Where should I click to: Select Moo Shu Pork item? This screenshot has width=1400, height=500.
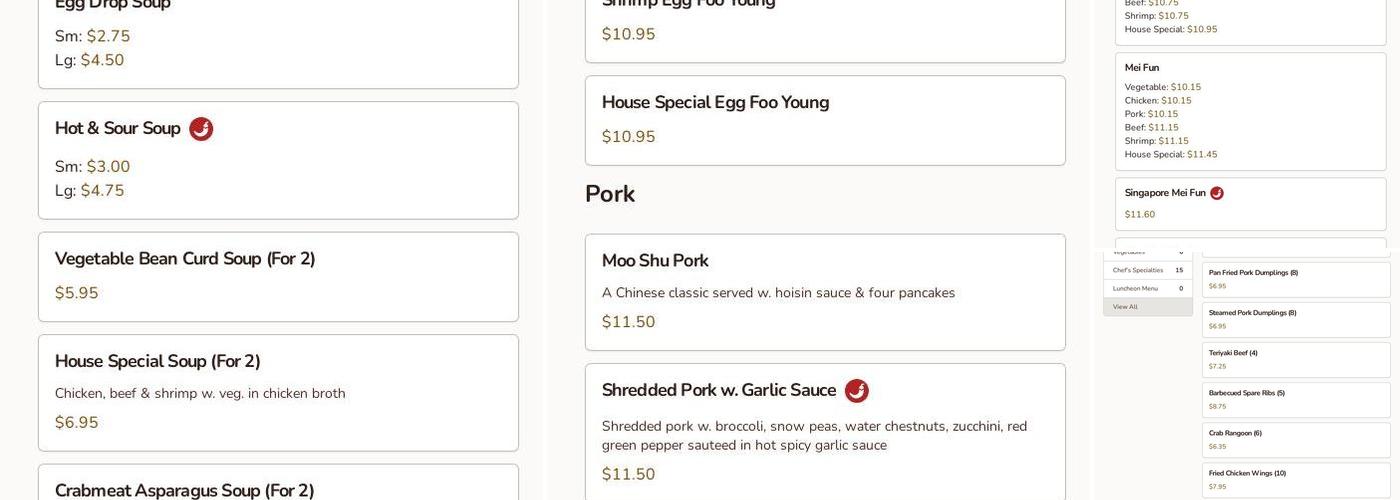tap(655, 261)
